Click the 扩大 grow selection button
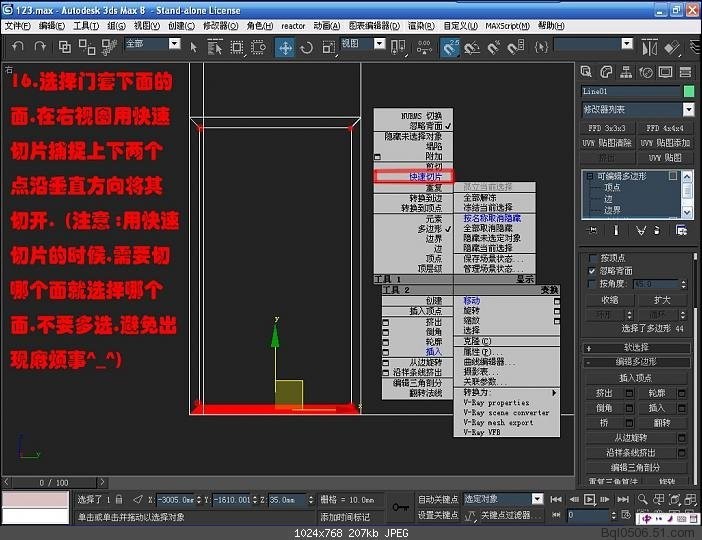Screen dimensions: 702x540 (662, 300)
